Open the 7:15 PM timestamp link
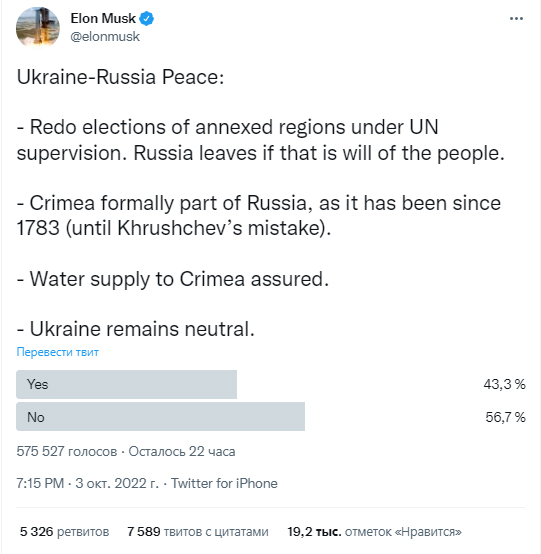 tap(40, 483)
